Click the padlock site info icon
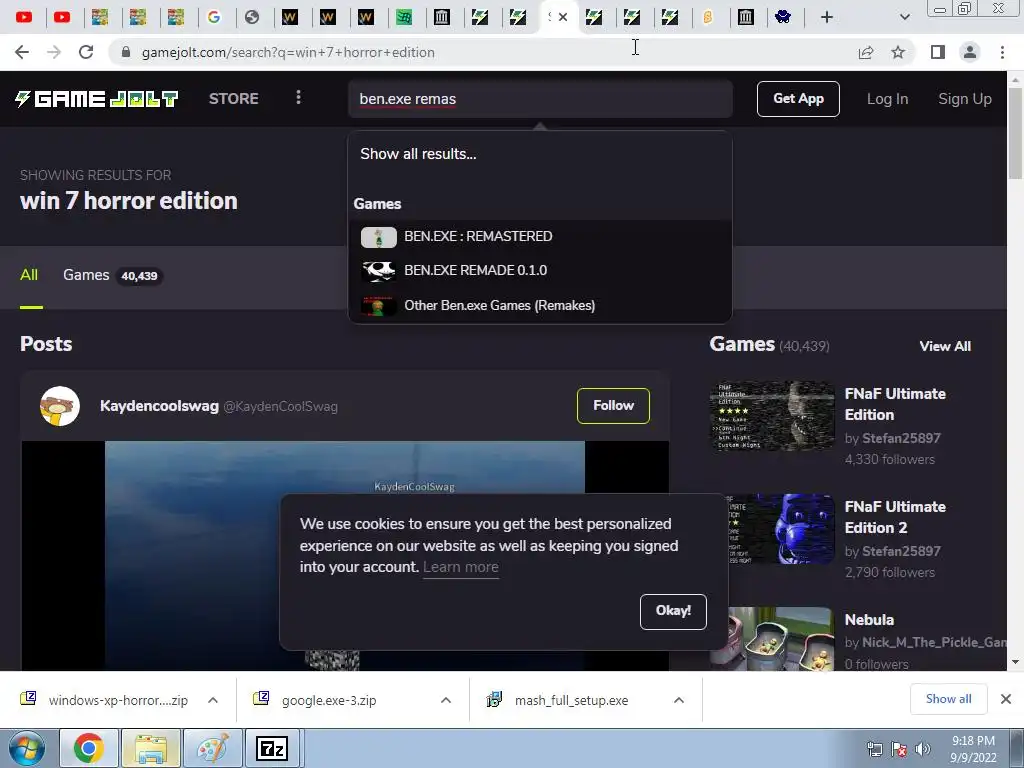 coord(126,52)
